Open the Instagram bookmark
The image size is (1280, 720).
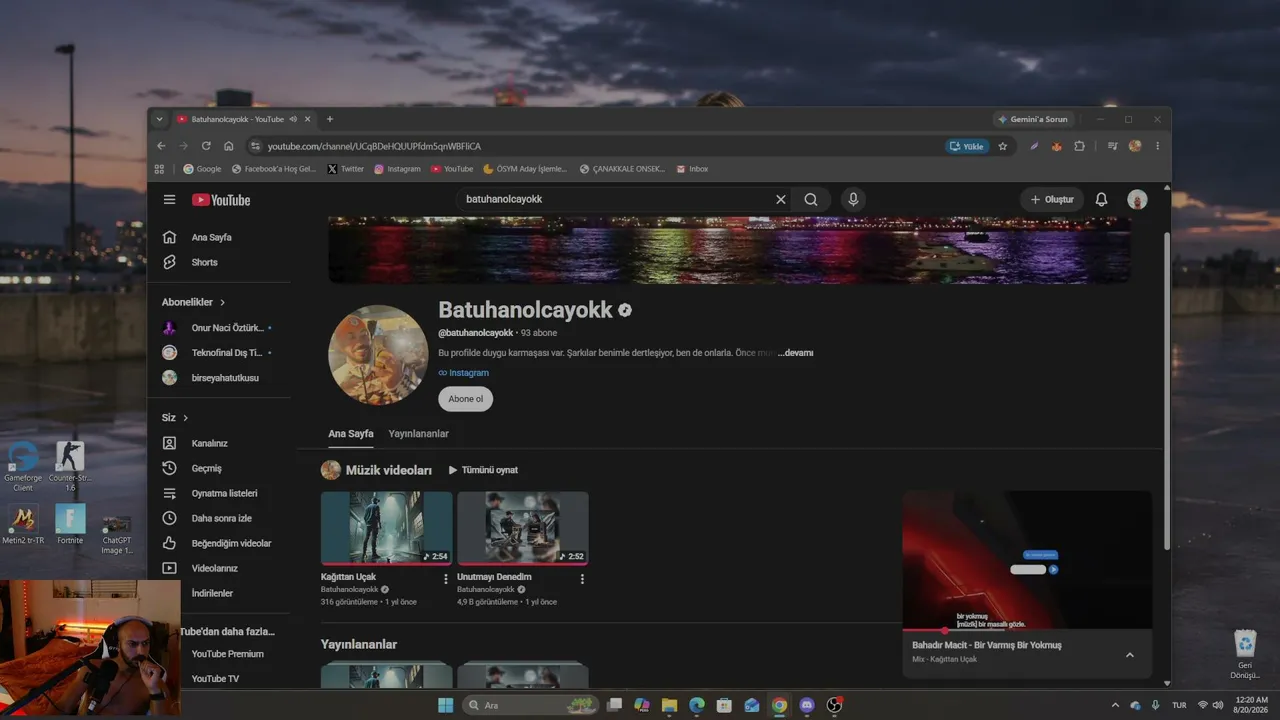click(x=398, y=169)
